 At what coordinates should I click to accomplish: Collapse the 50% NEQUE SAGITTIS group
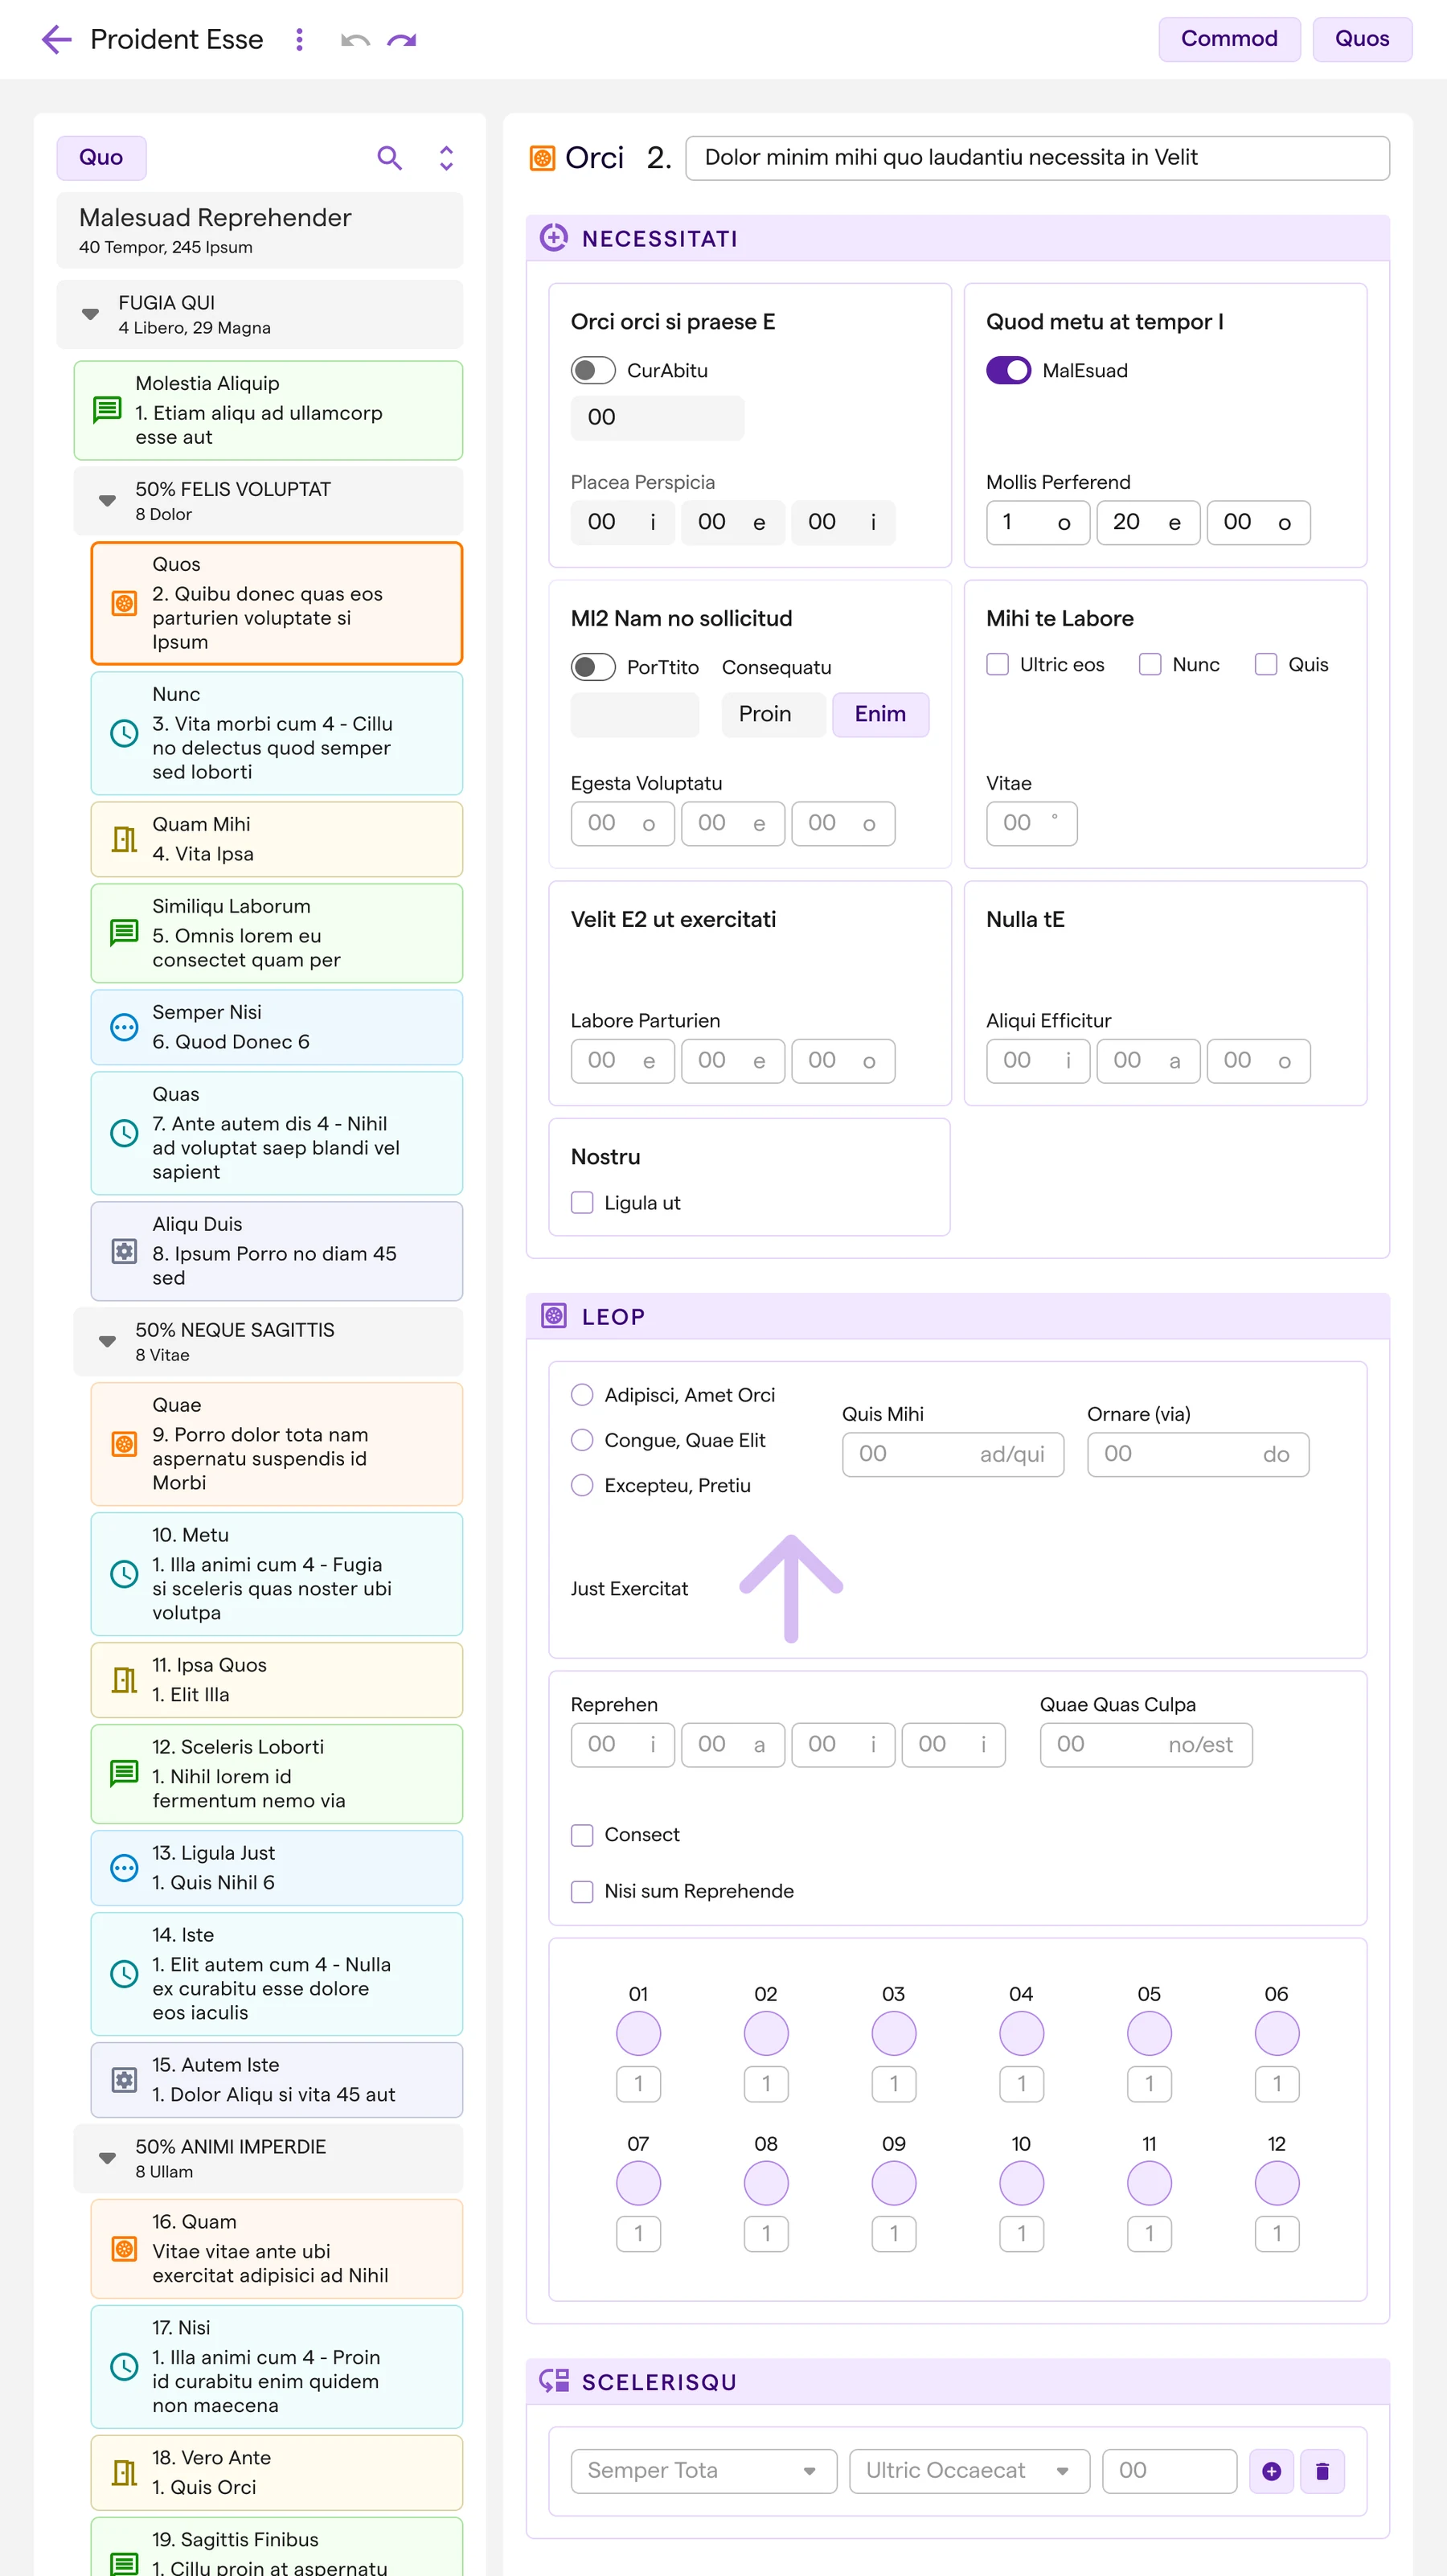pyautogui.click(x=107, y=1342)
